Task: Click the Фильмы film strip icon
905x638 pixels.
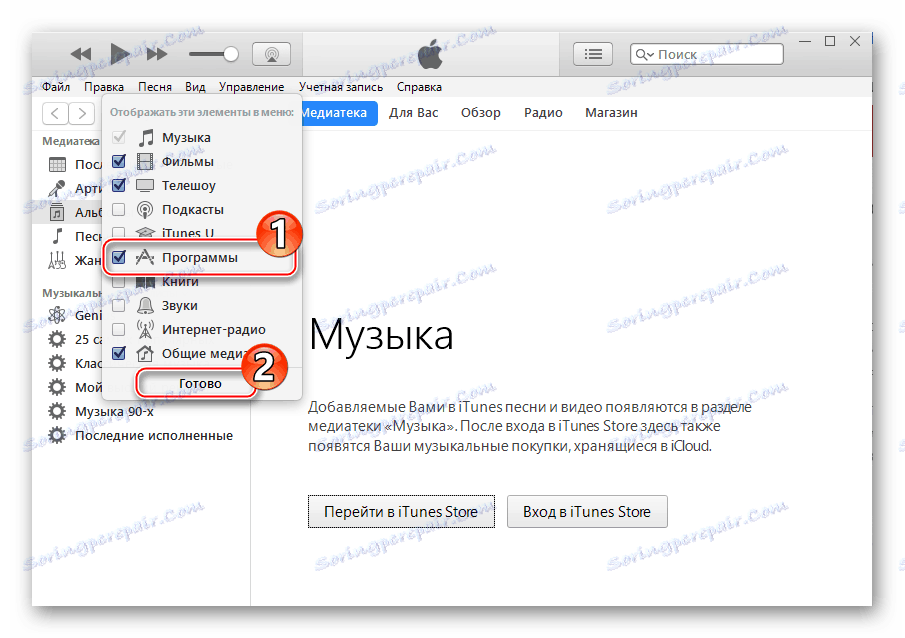Action: coord(145,161)
